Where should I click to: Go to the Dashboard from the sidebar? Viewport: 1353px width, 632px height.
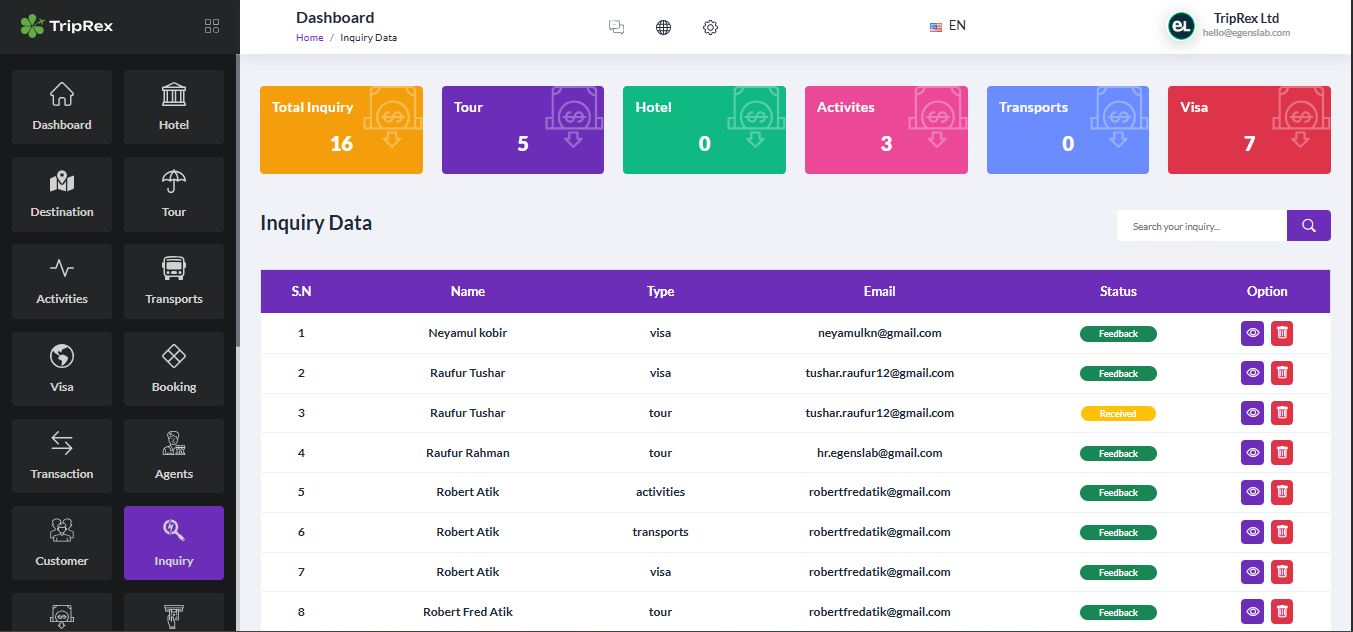pyautogui.click(x=61, y=107)
